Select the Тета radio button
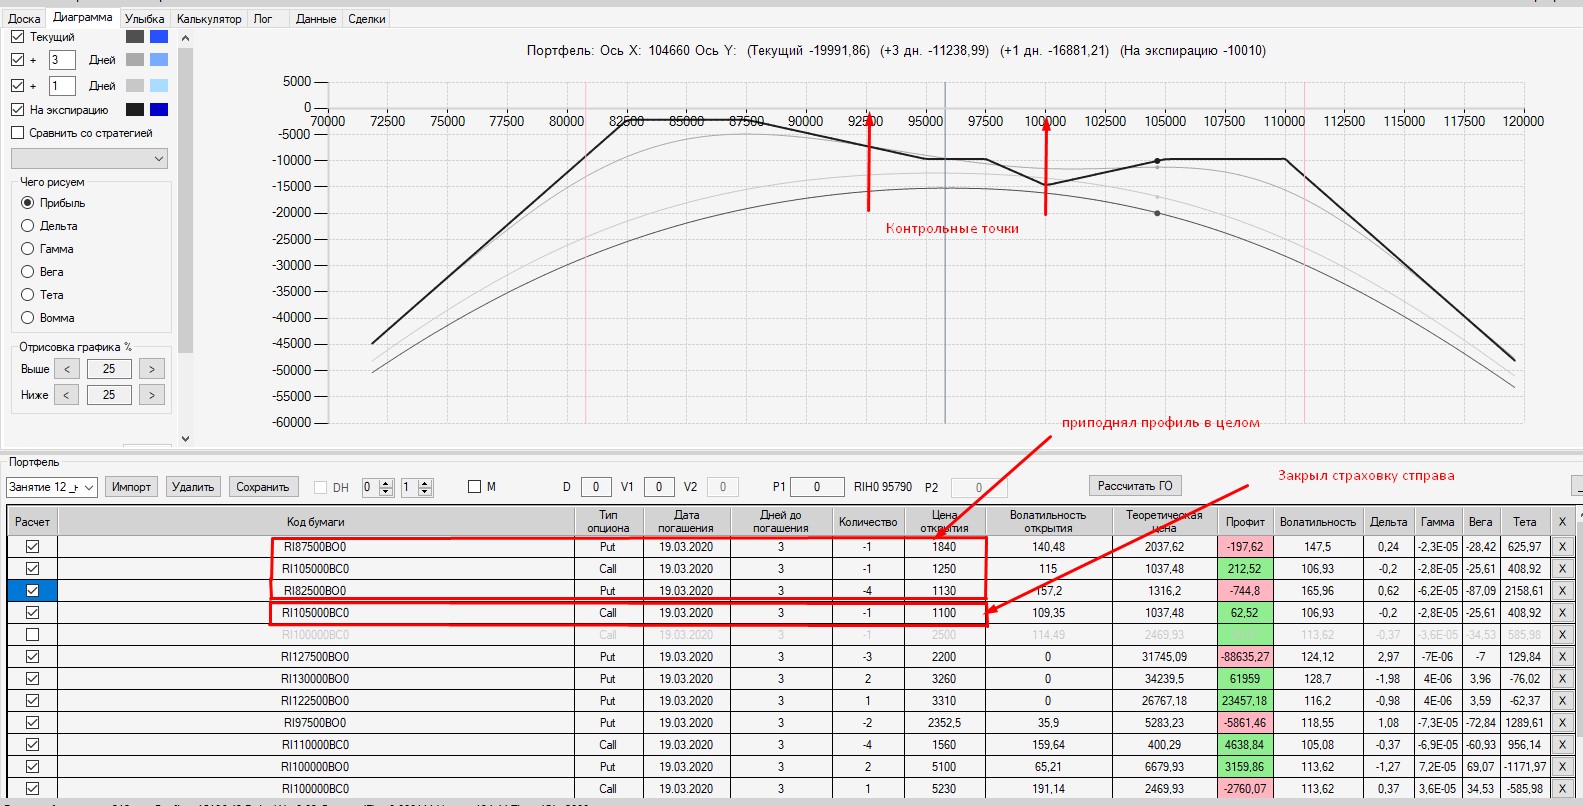The height and width of the screenshot is (806, 1583). (28, 295)
